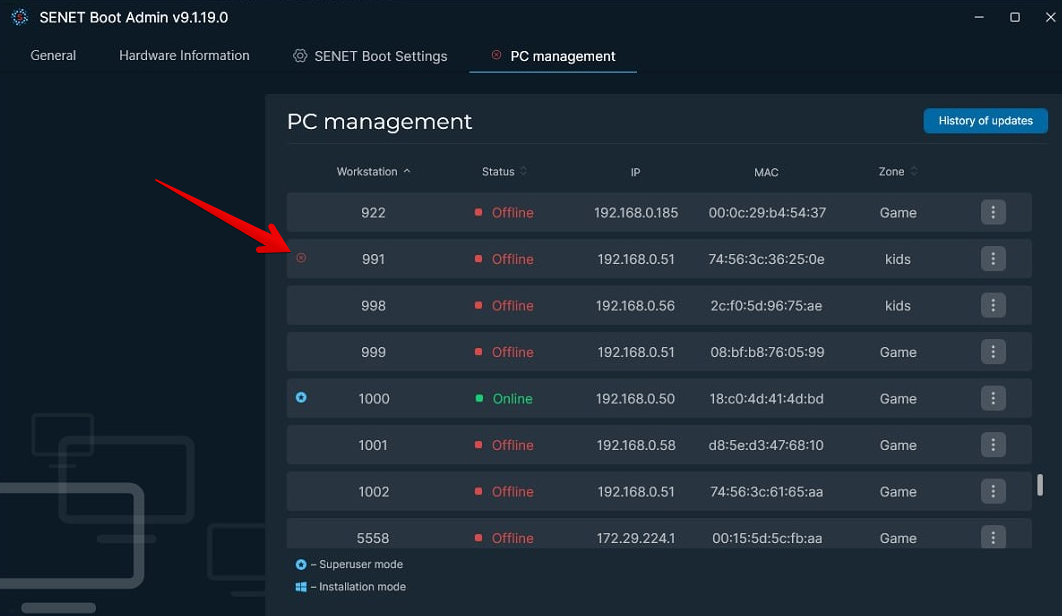Click MAC address 18:c0:4d:41:4d:bd

(x=767, y=398)
